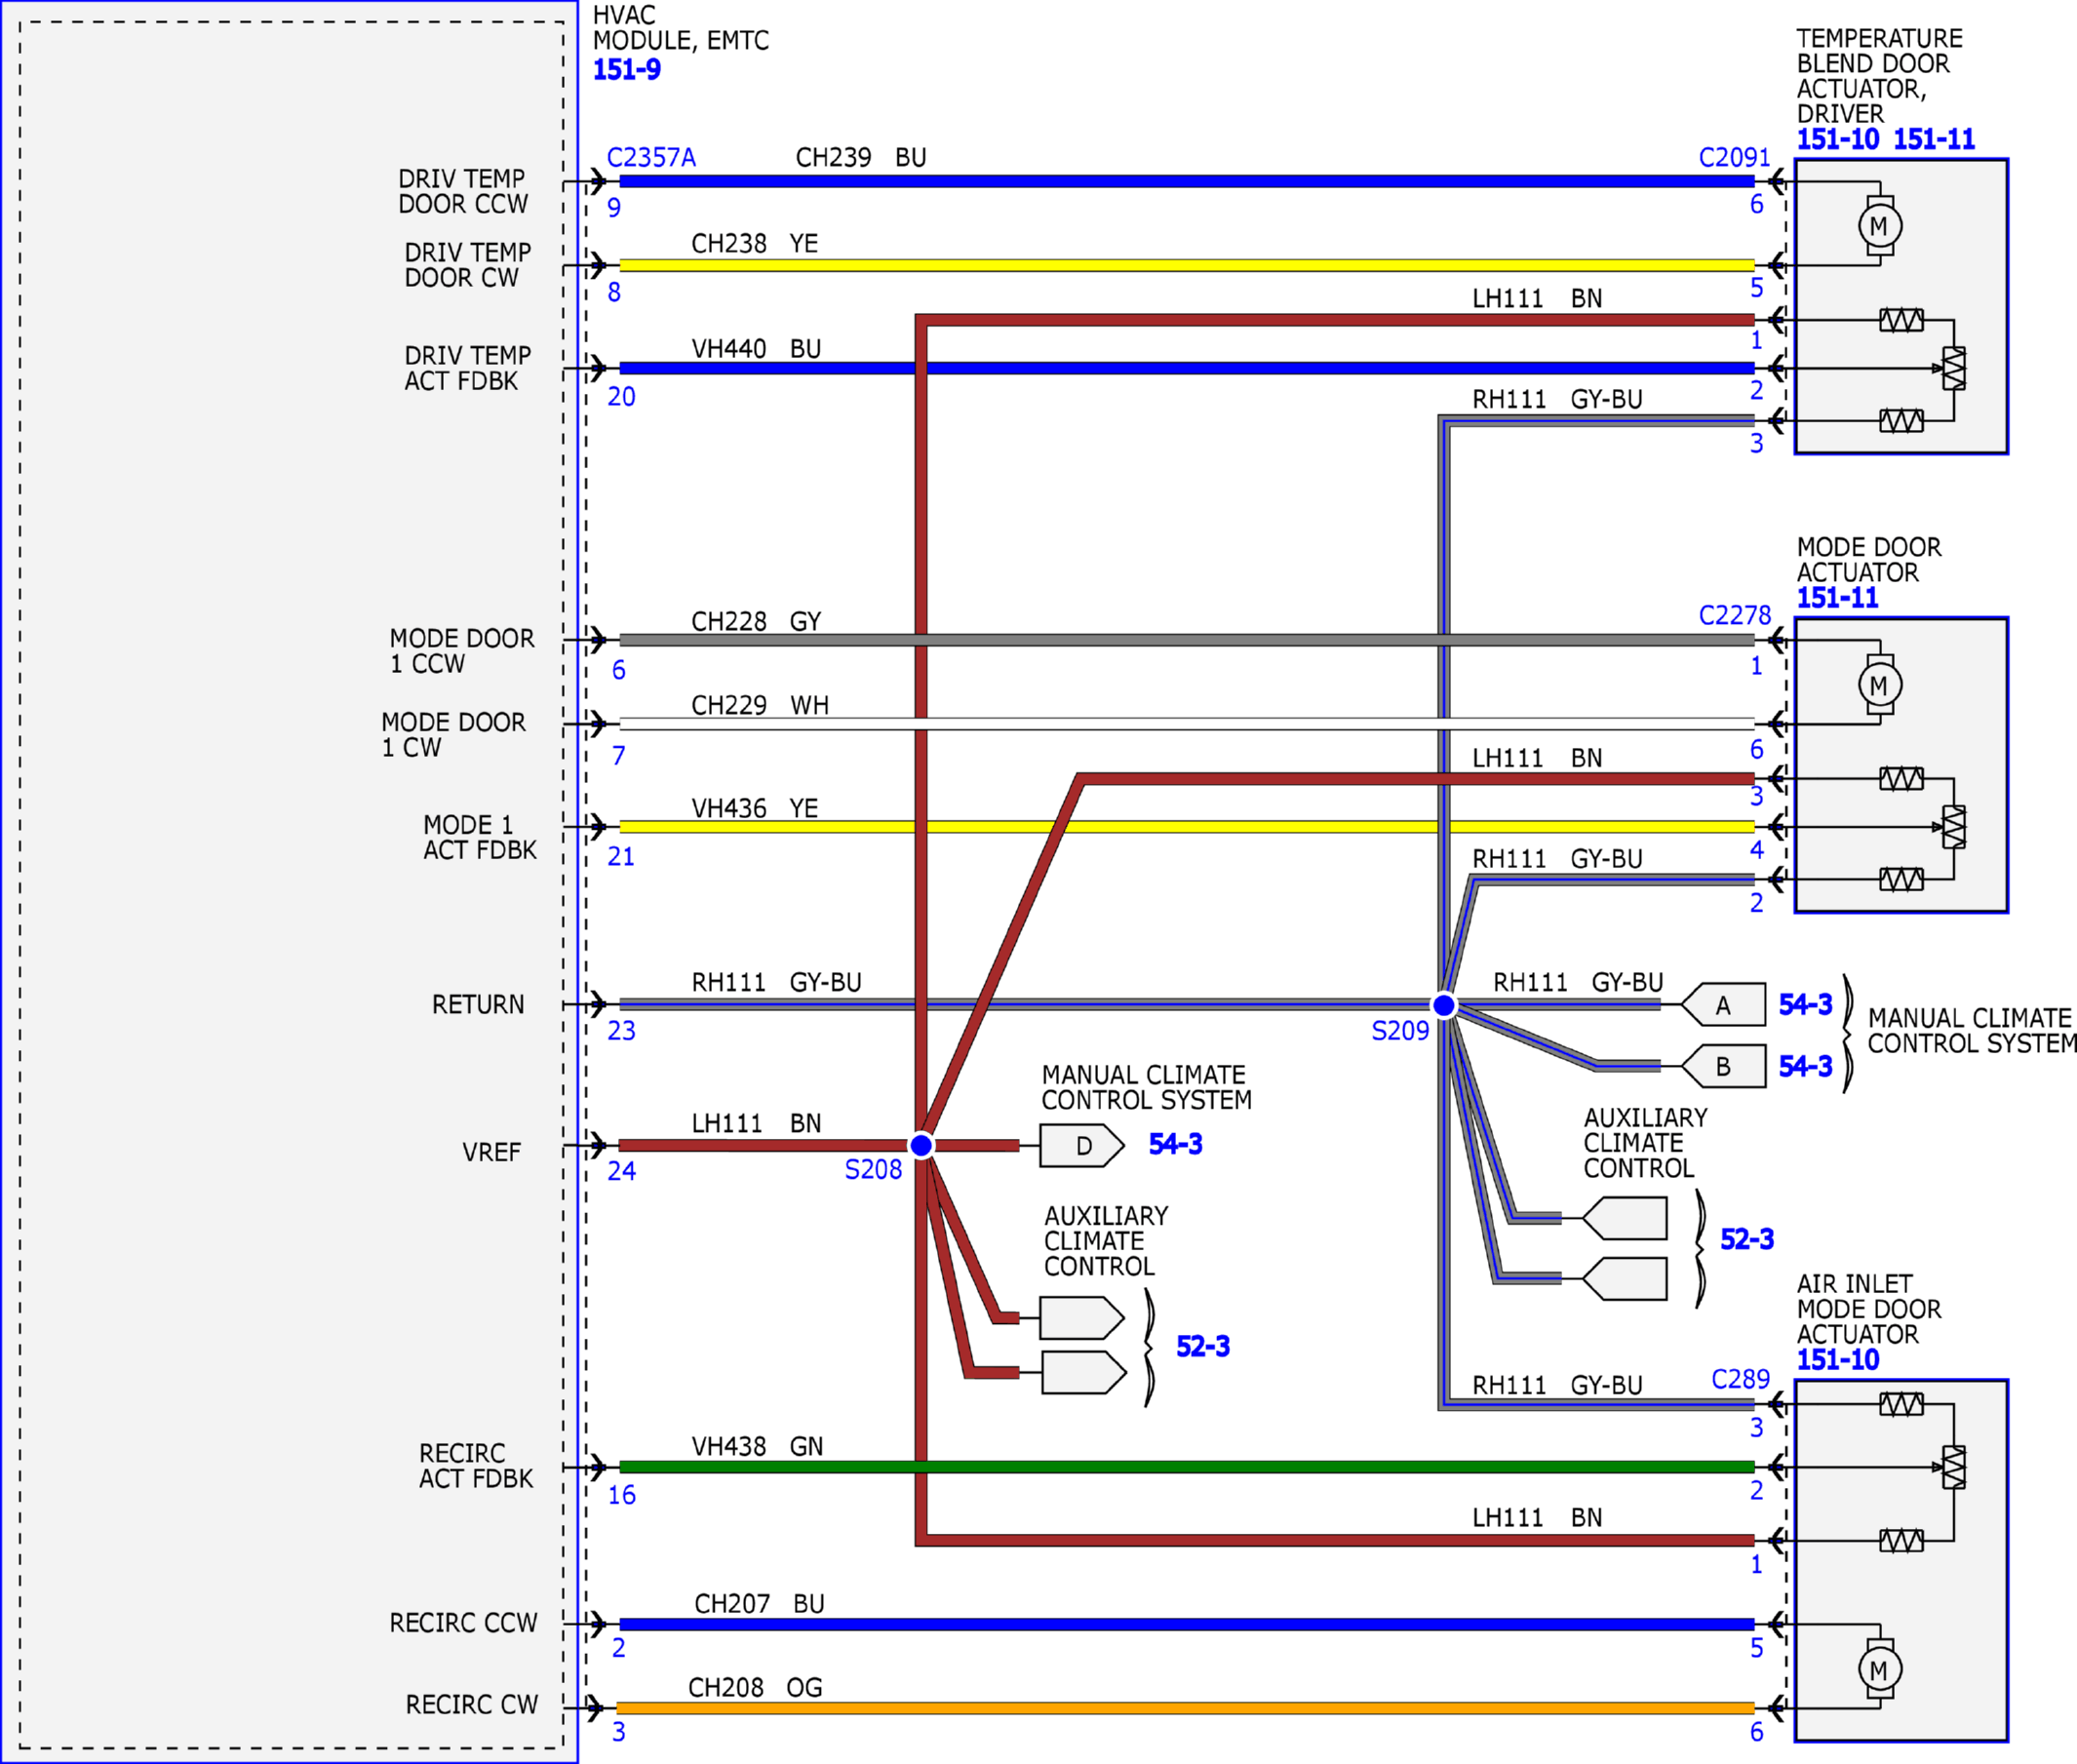Click the VREF pin label

tap(491, 1153)
